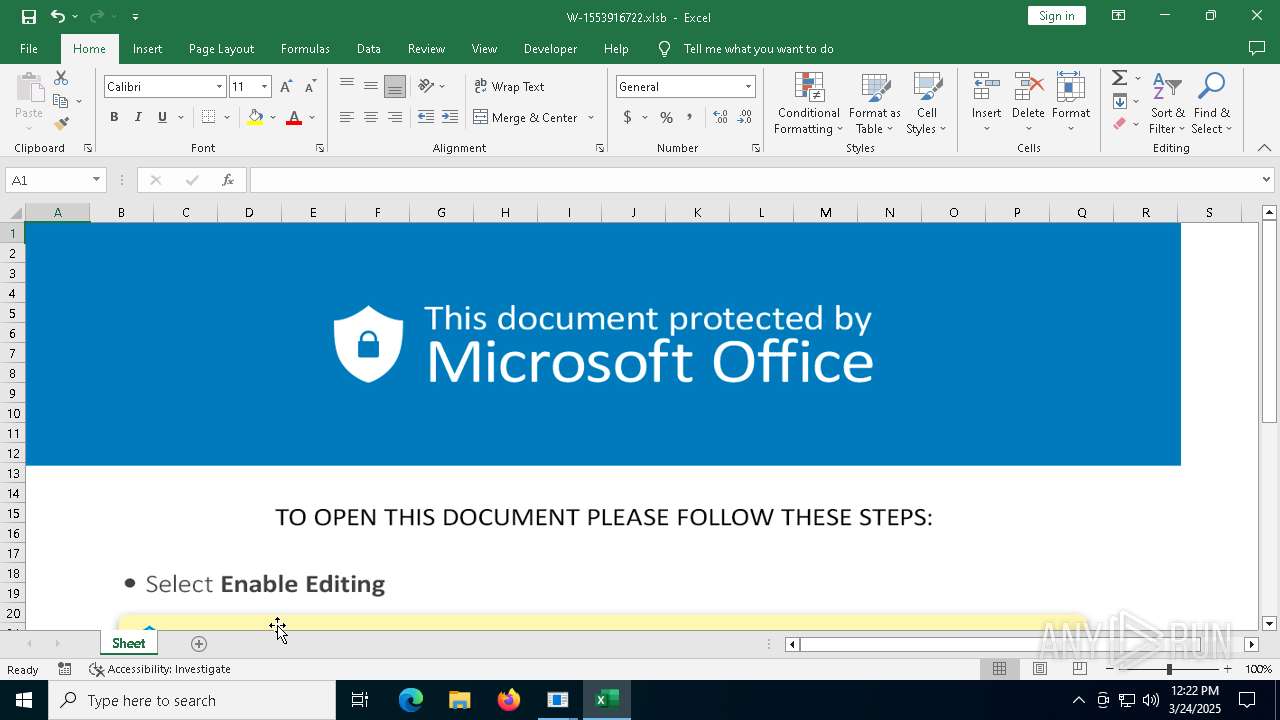Select the Sheet tab

pos(128,644)
